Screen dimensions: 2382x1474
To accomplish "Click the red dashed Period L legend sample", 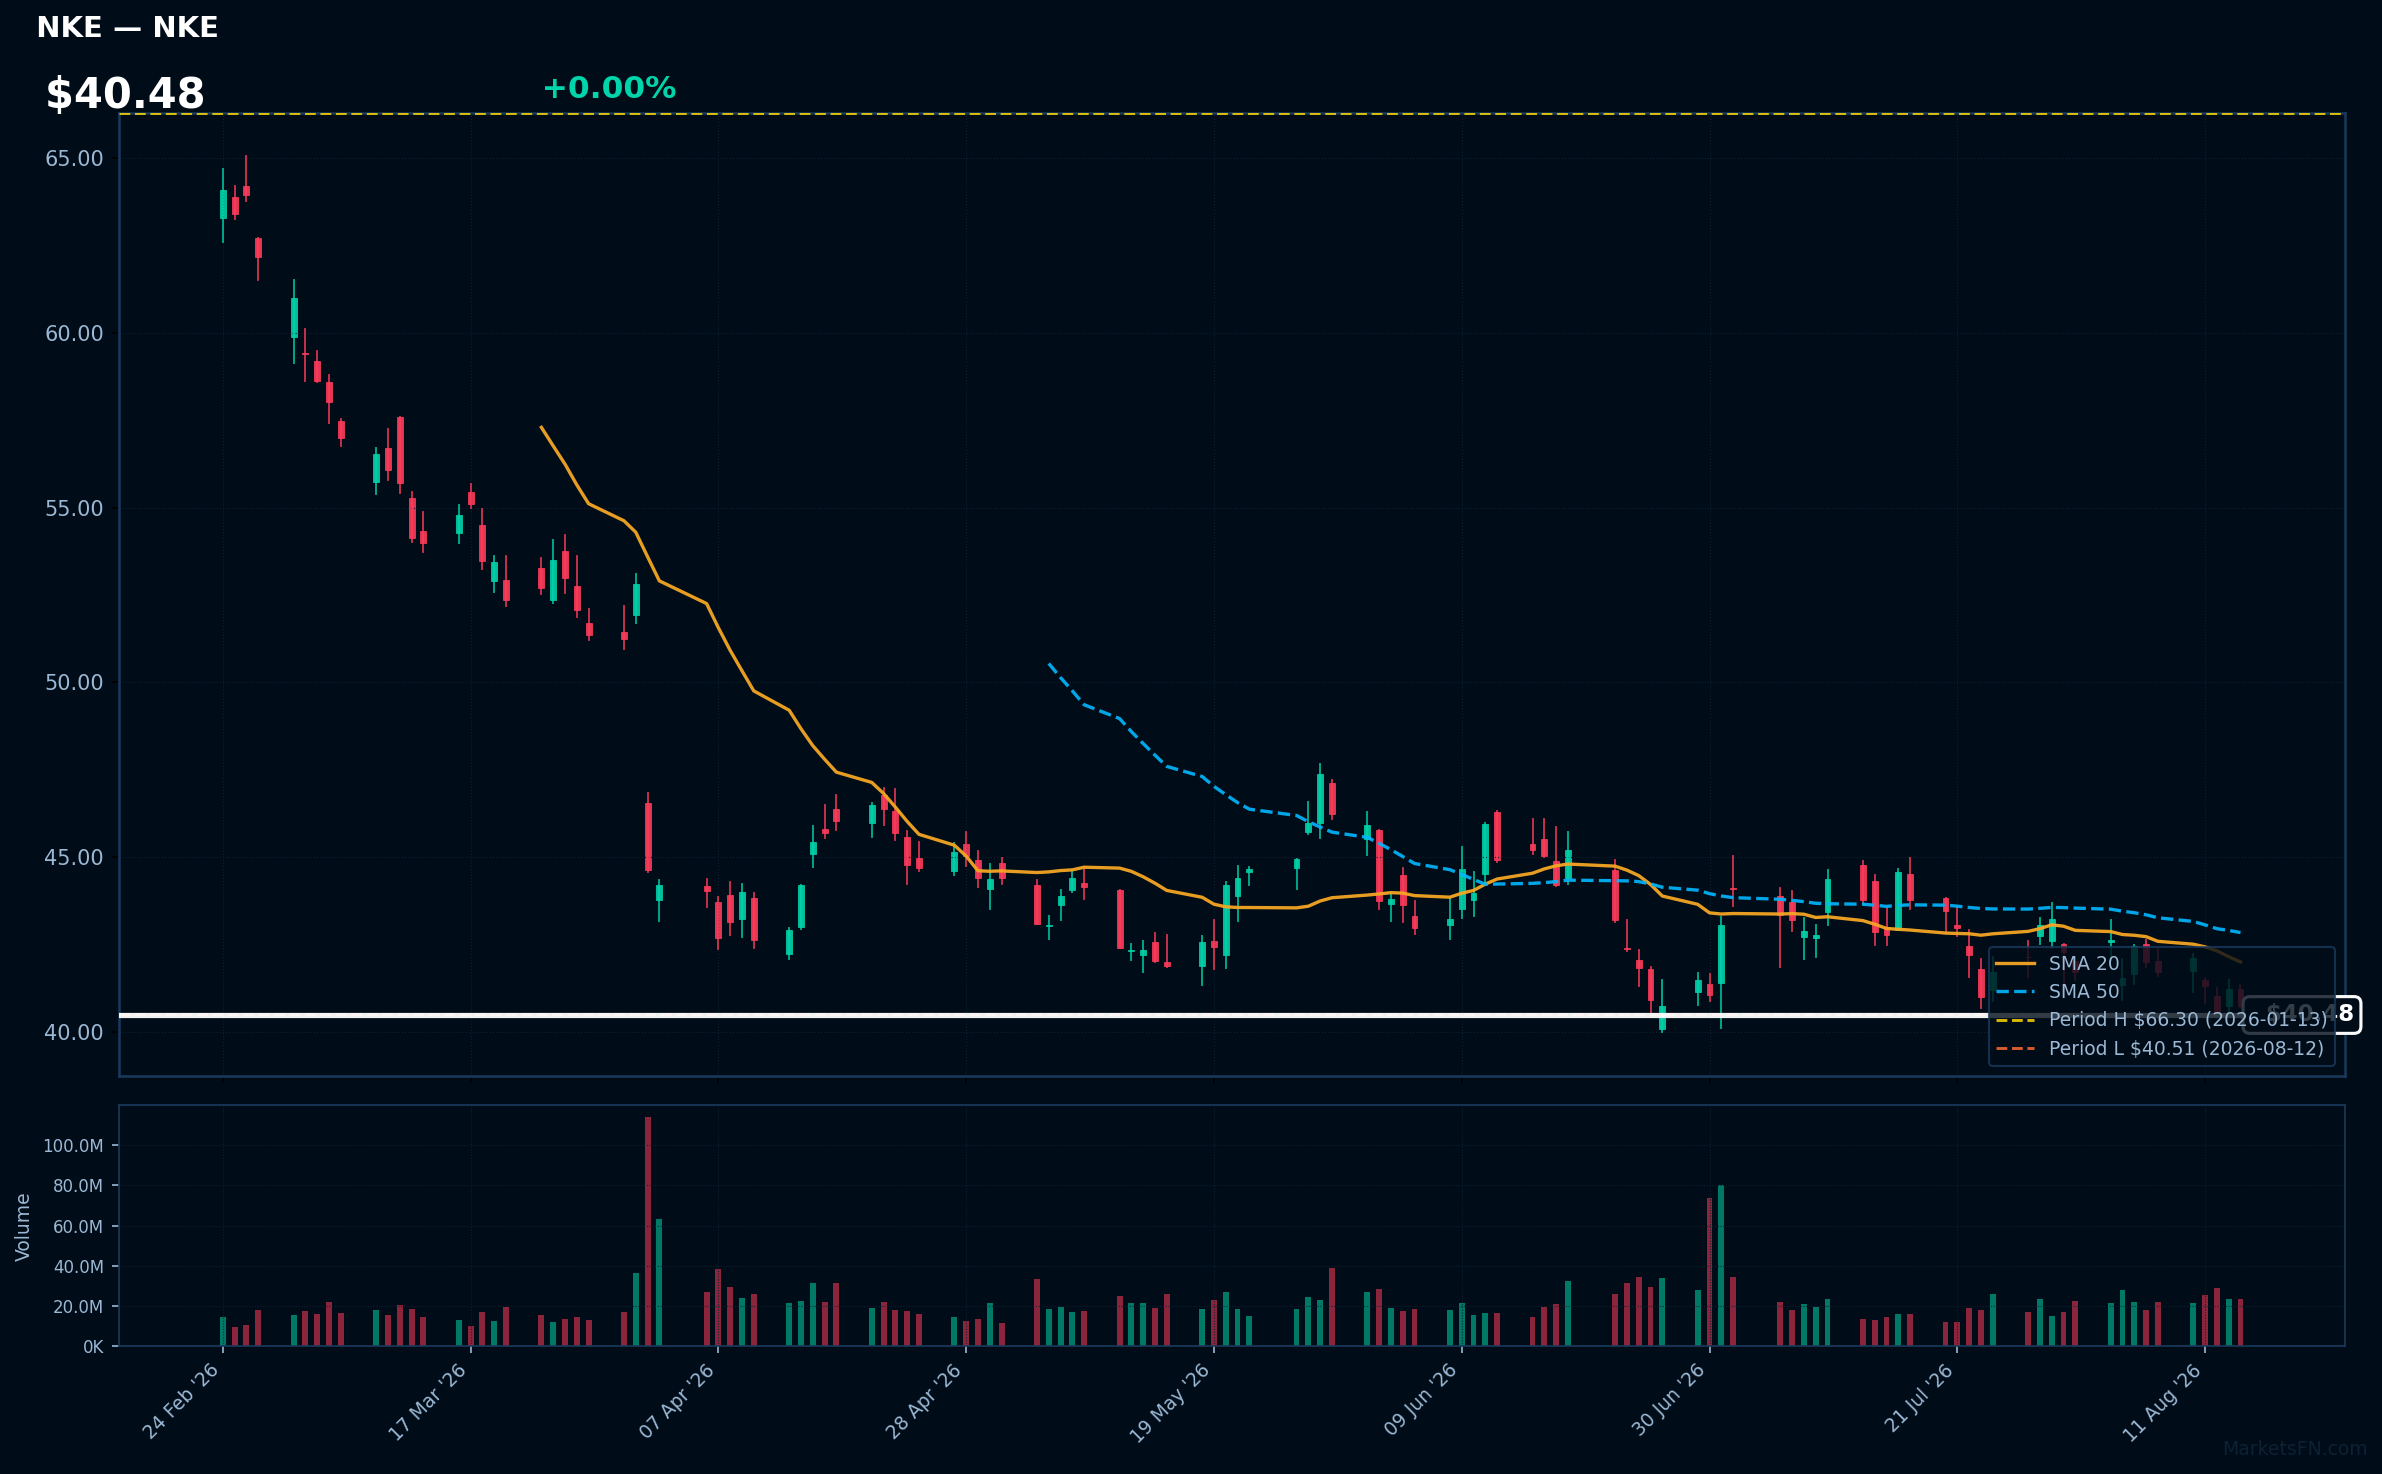I will pos(2016,1049).
